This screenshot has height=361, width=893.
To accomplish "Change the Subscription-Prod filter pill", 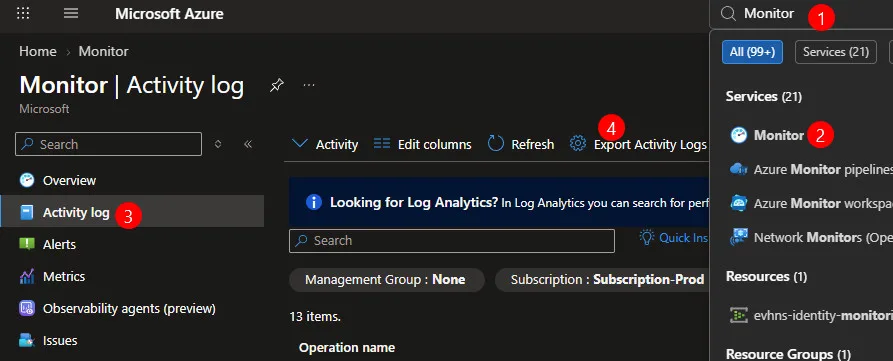I will click(603, 280).
